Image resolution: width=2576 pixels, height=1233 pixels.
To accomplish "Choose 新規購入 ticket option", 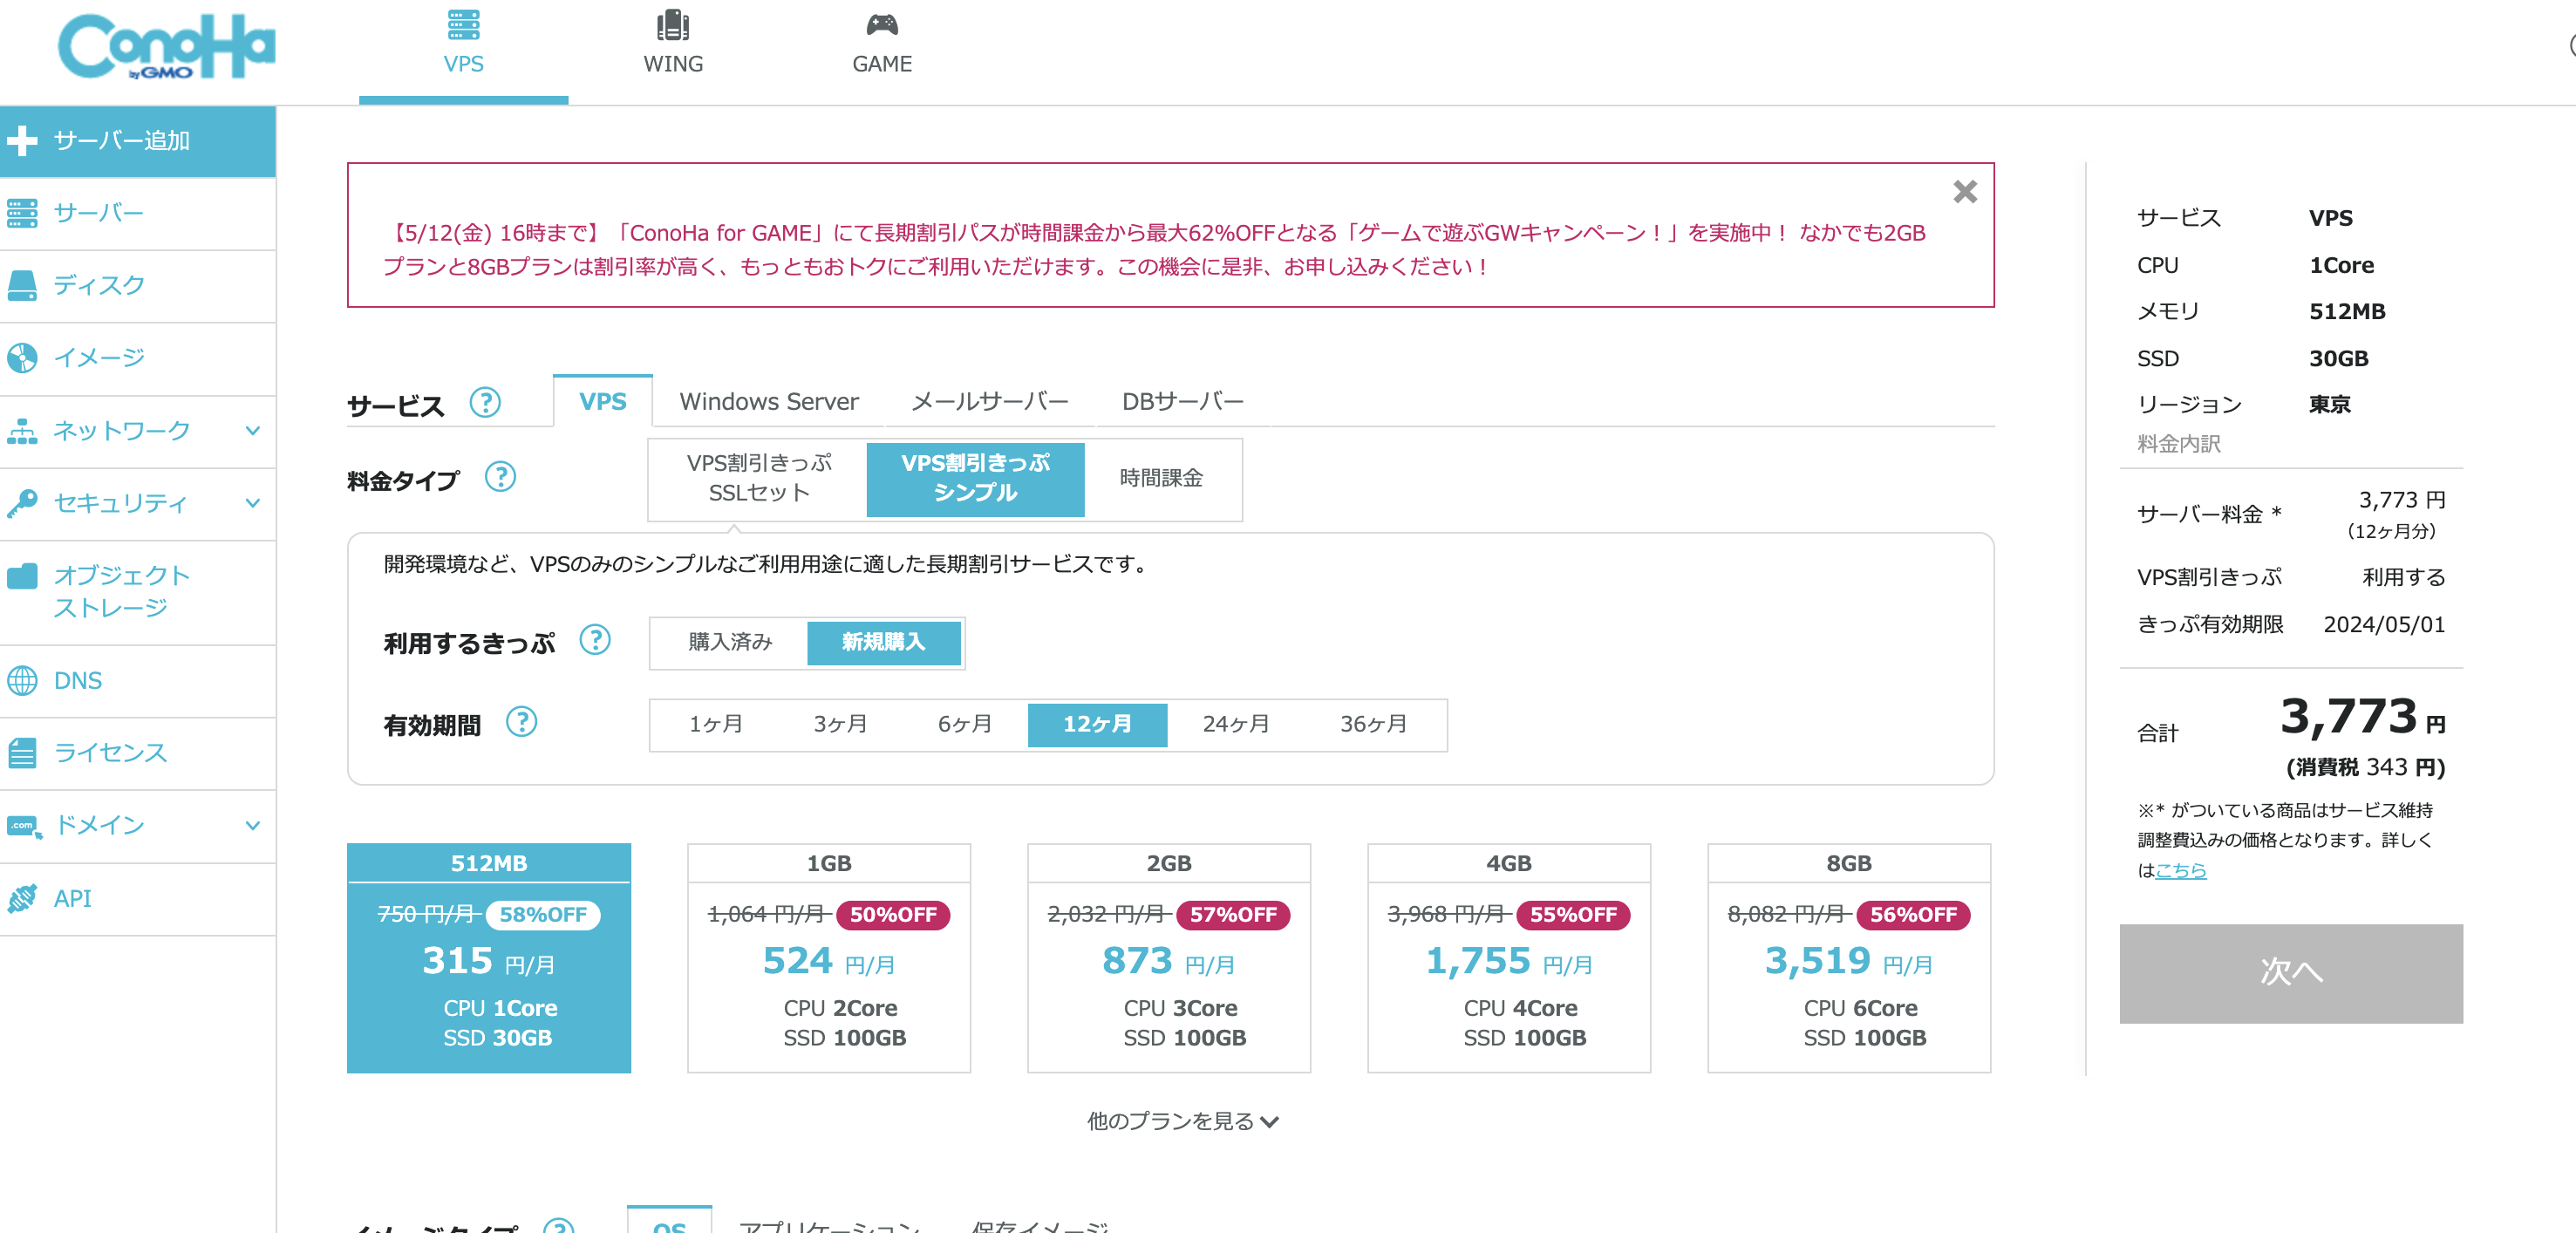I will [x=883, y=642].
